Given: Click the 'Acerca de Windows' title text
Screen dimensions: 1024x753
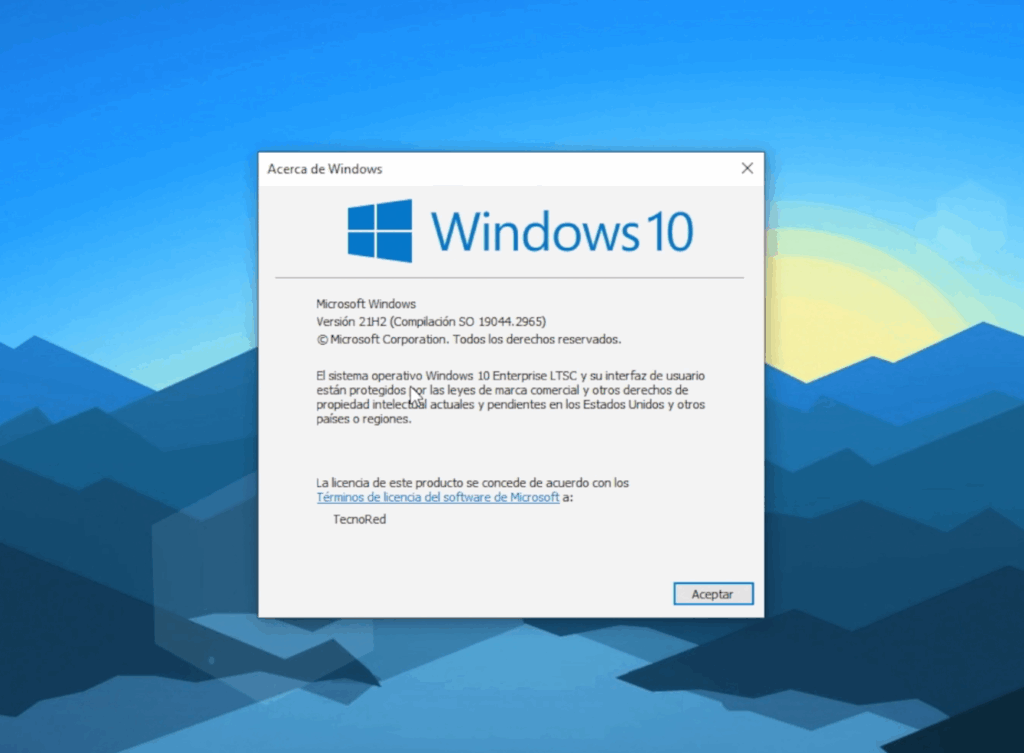Looking at the screenshot, I should pos(325,168).
